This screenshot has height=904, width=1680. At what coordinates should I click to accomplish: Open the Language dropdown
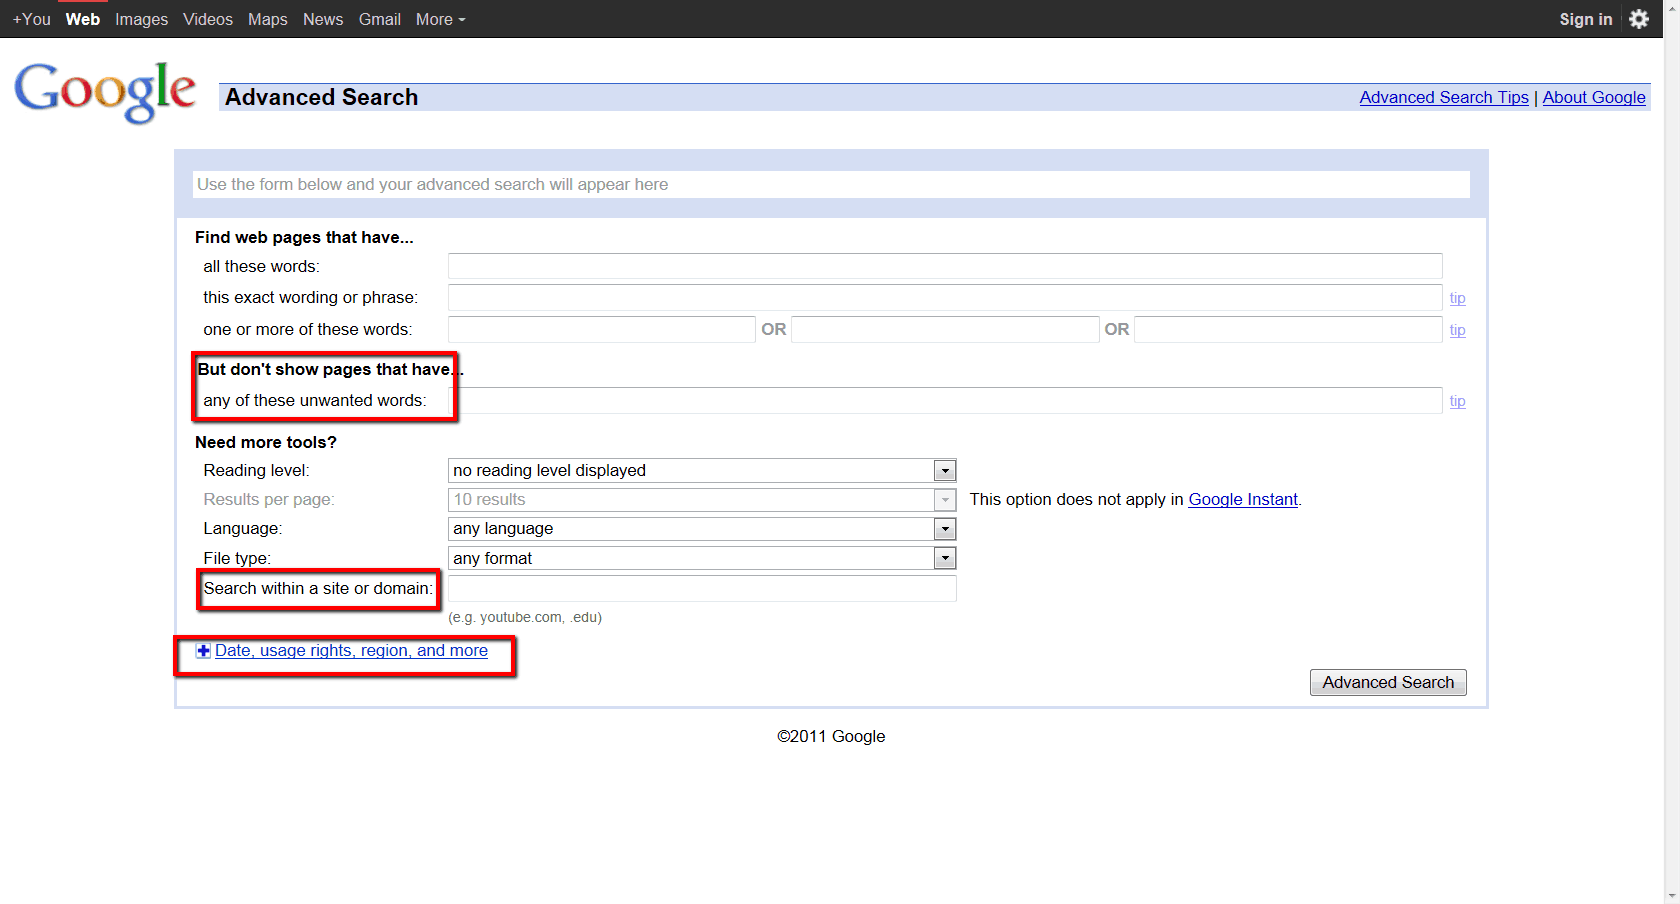[701, 529]
